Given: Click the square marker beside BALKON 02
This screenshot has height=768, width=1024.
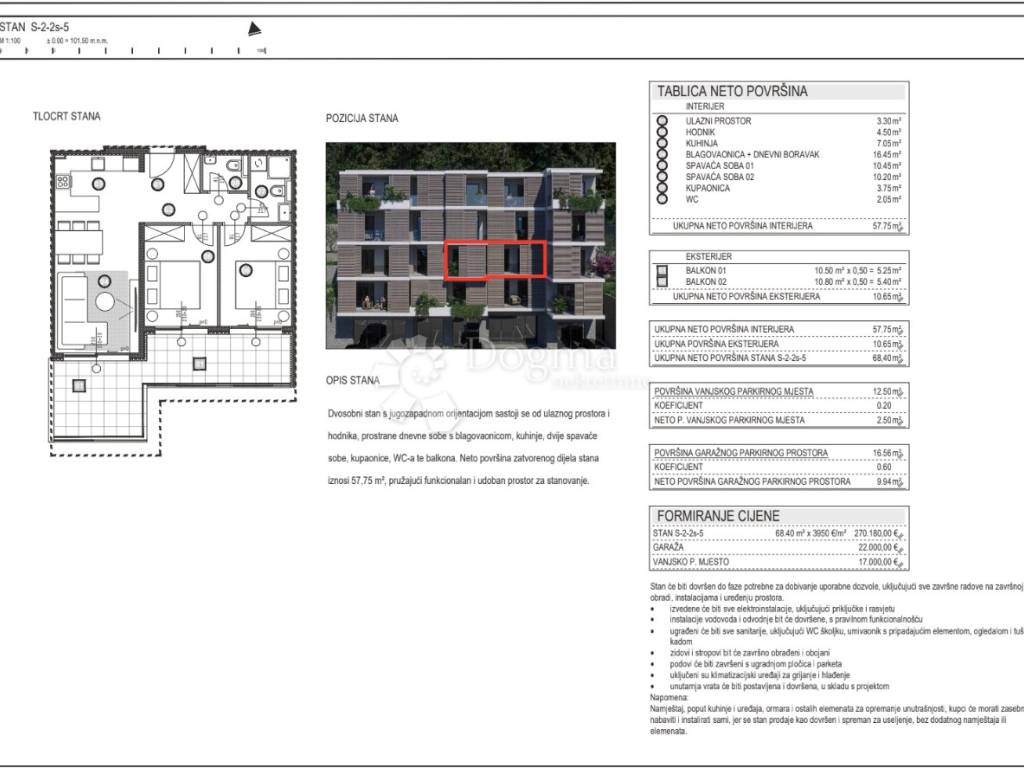Looking at the screenshot, I should tap(661, 282).
